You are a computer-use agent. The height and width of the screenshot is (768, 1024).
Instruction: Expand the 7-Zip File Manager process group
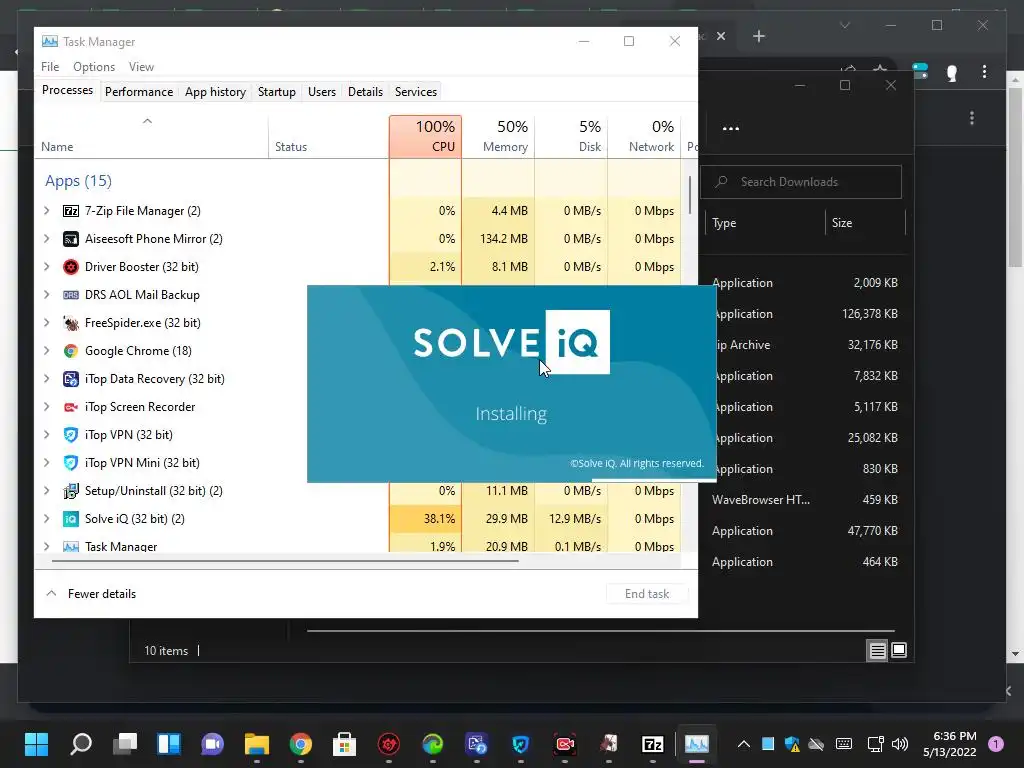click(x=46, y=211)
